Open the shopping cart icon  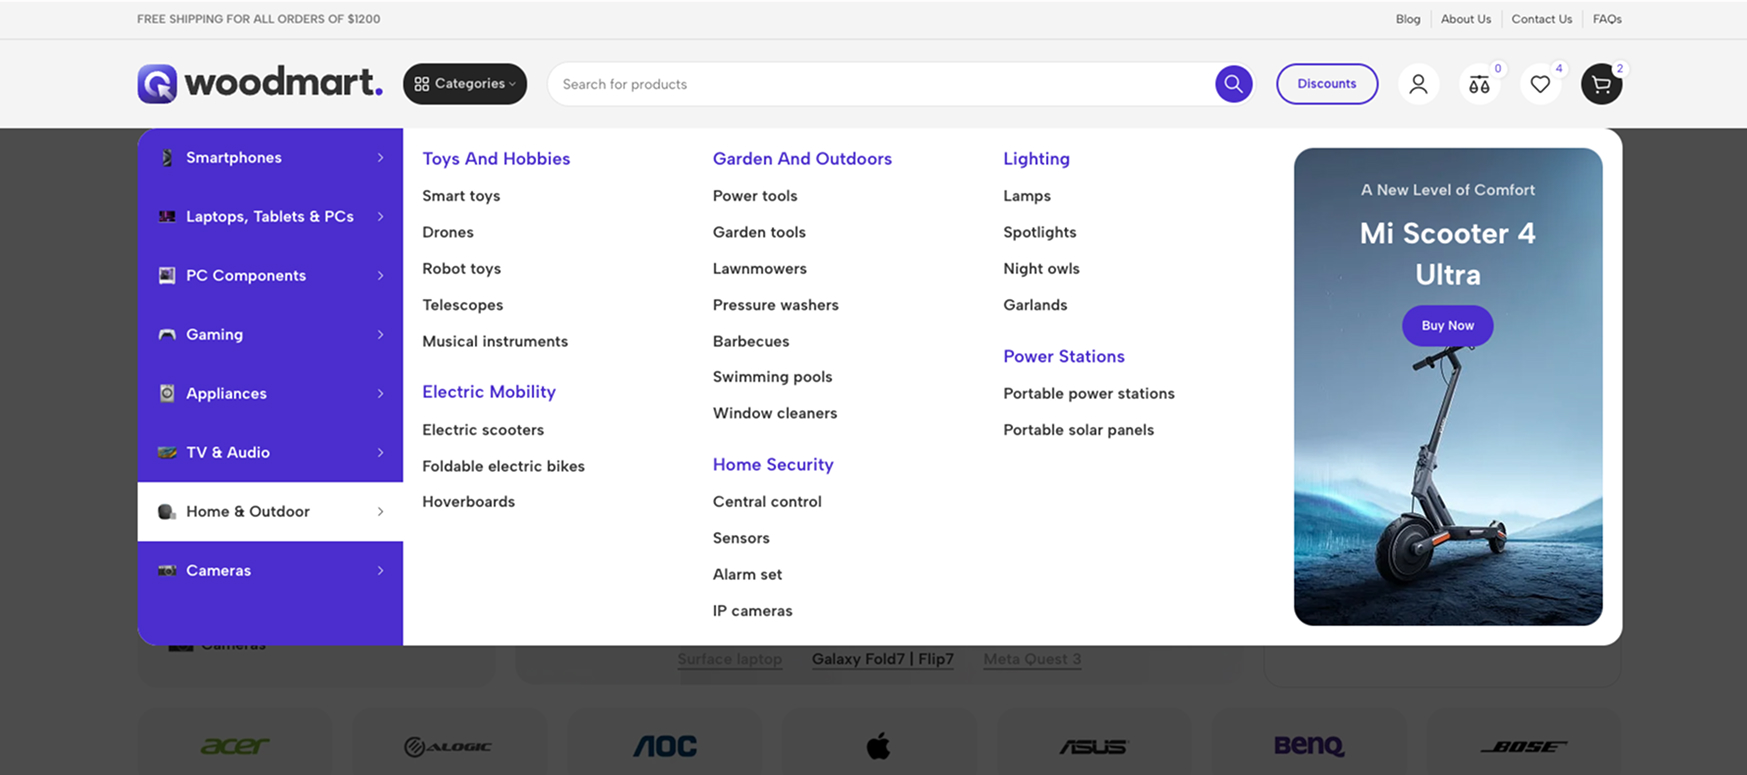(1601, 84)
